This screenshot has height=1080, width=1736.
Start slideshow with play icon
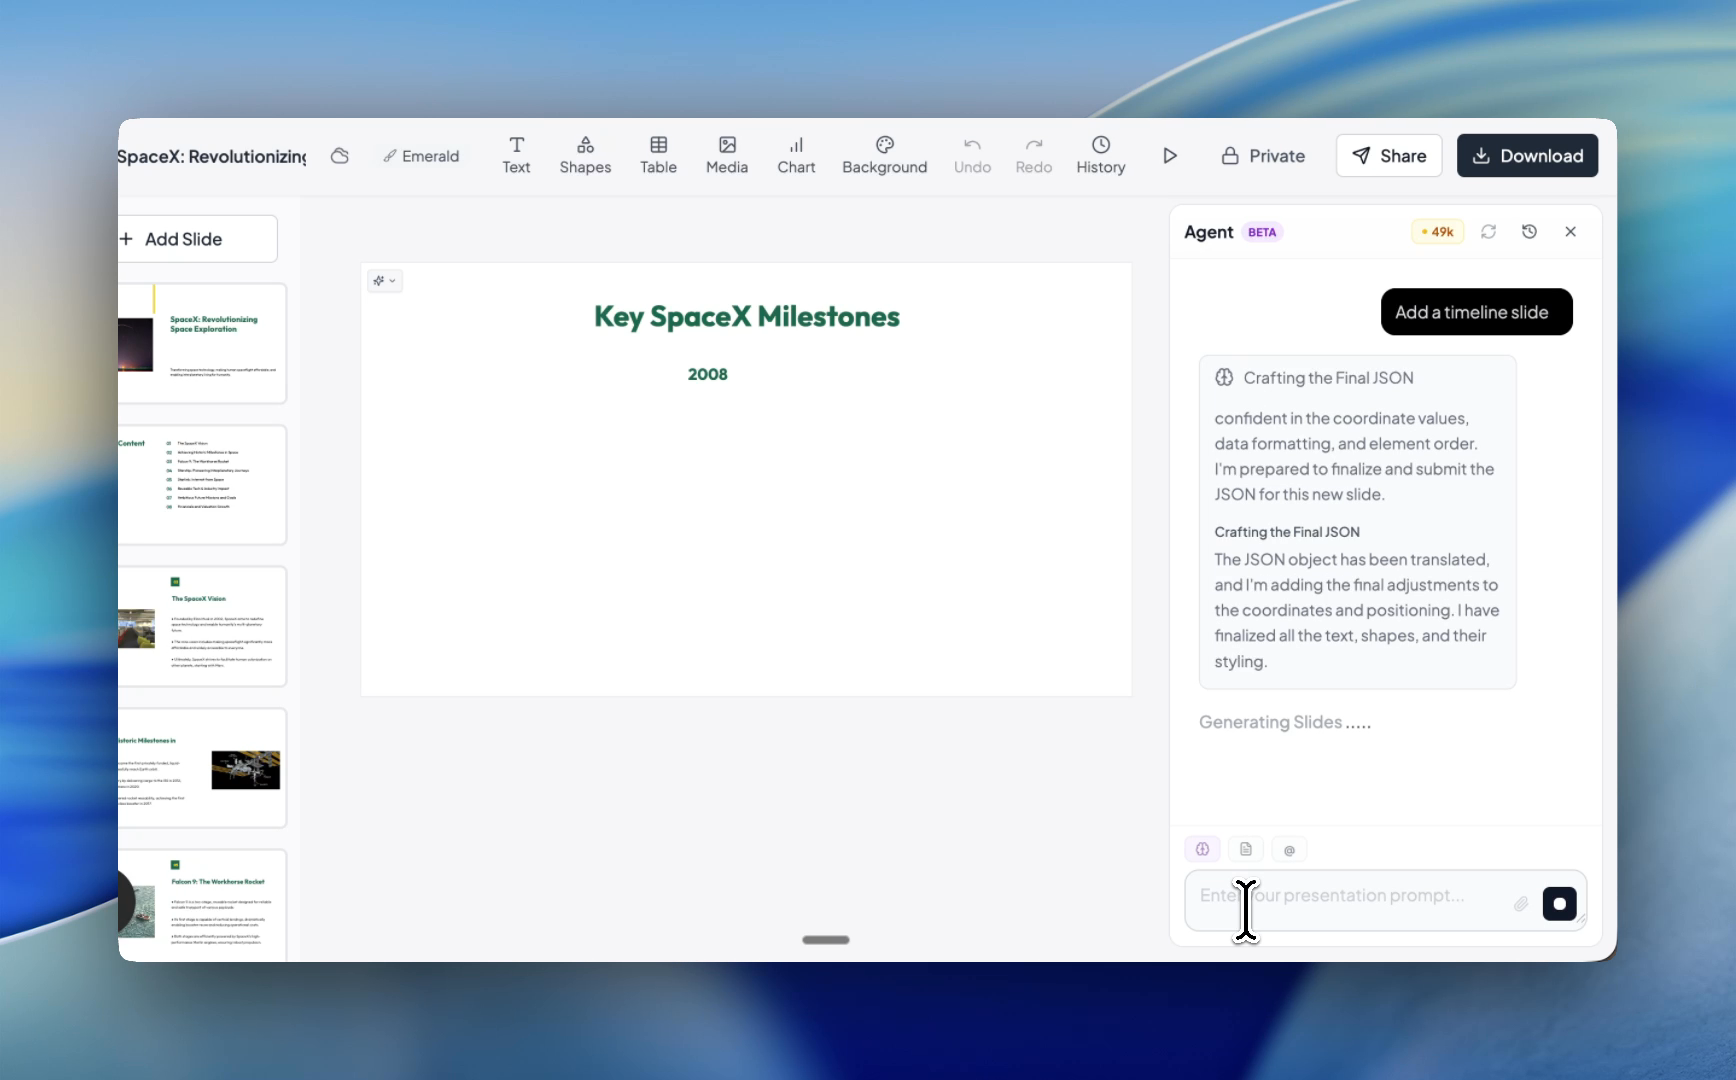[1169, 156]
